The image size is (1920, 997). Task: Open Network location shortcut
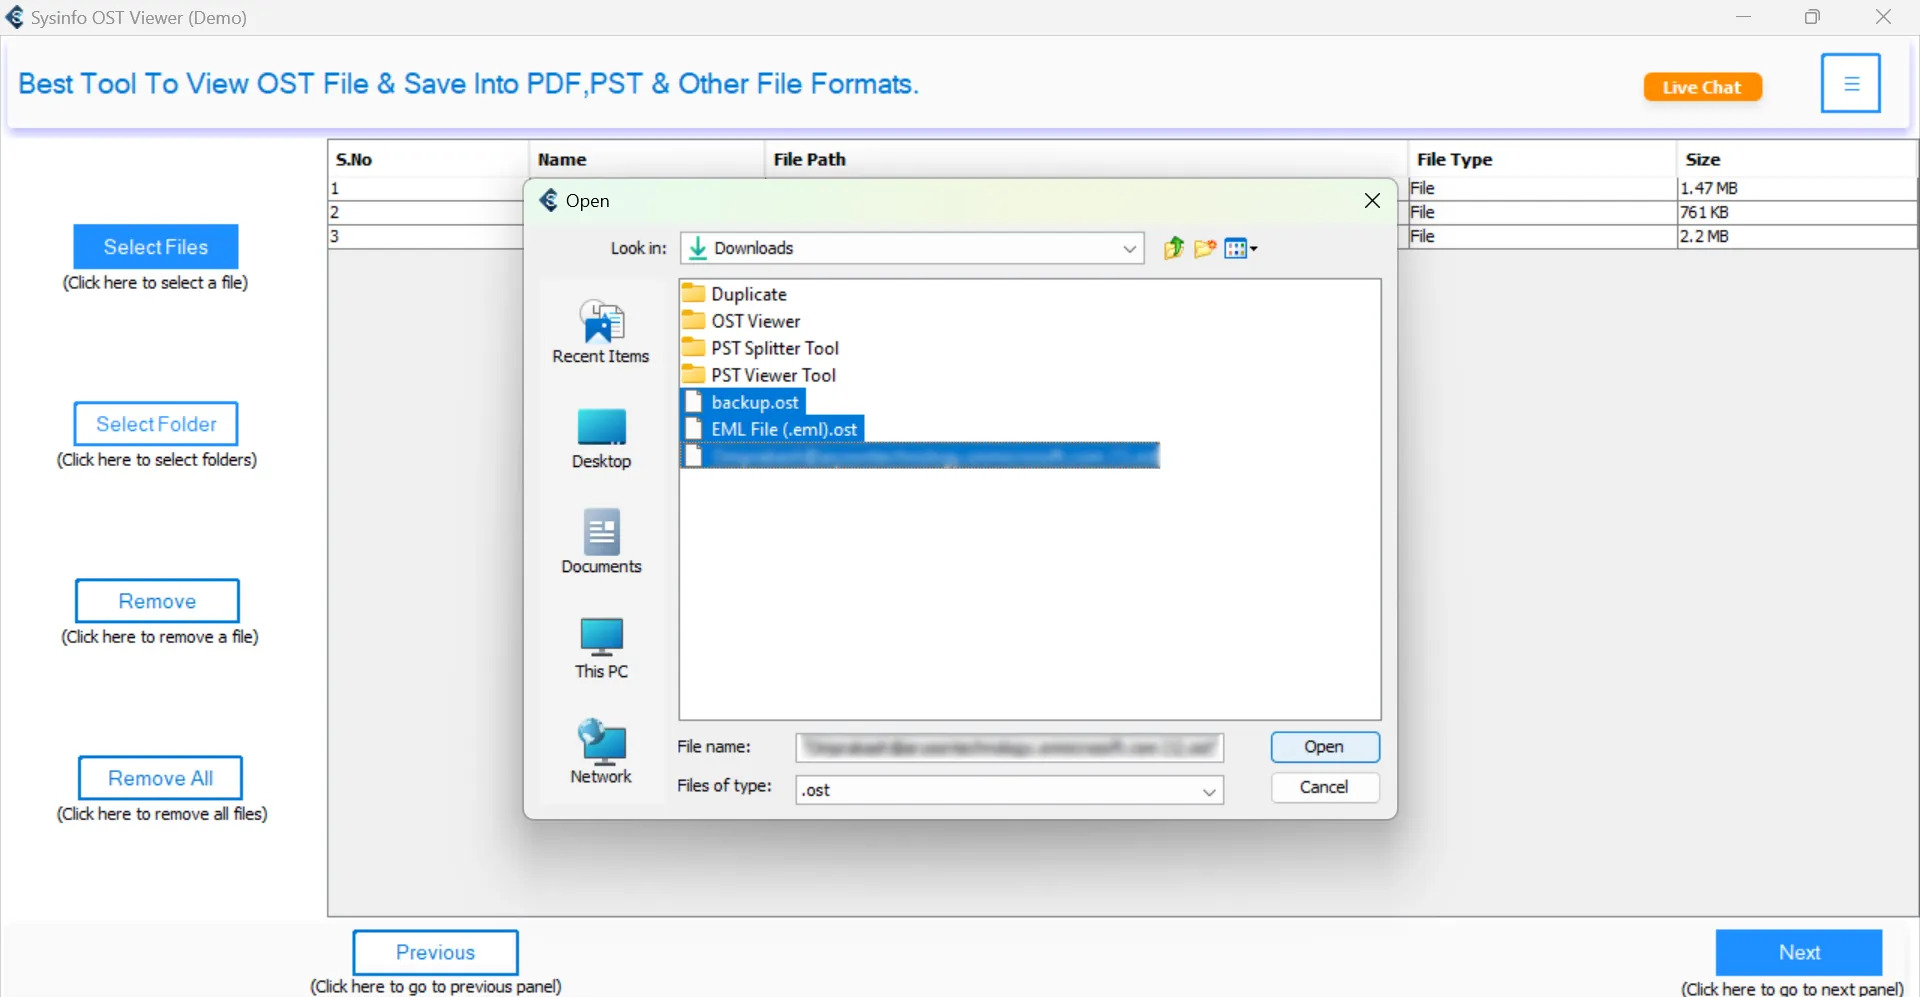601,751
